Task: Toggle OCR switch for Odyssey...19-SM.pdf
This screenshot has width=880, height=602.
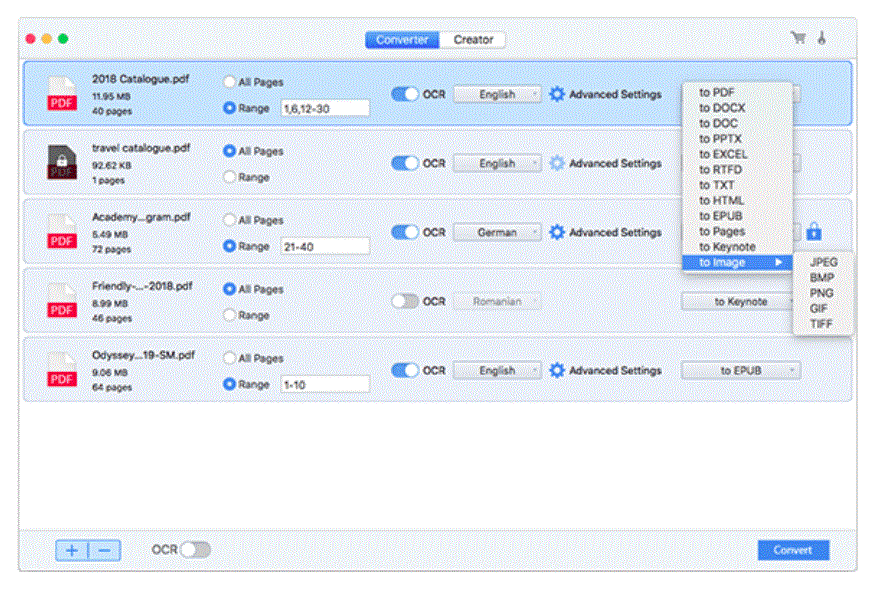Action: click(405, 370)
